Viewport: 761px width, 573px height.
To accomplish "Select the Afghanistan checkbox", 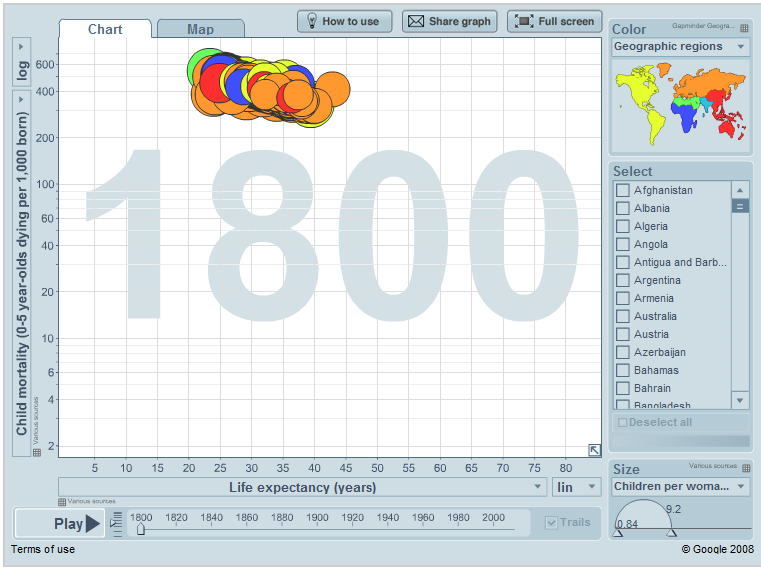I will [x=622, y=190].
